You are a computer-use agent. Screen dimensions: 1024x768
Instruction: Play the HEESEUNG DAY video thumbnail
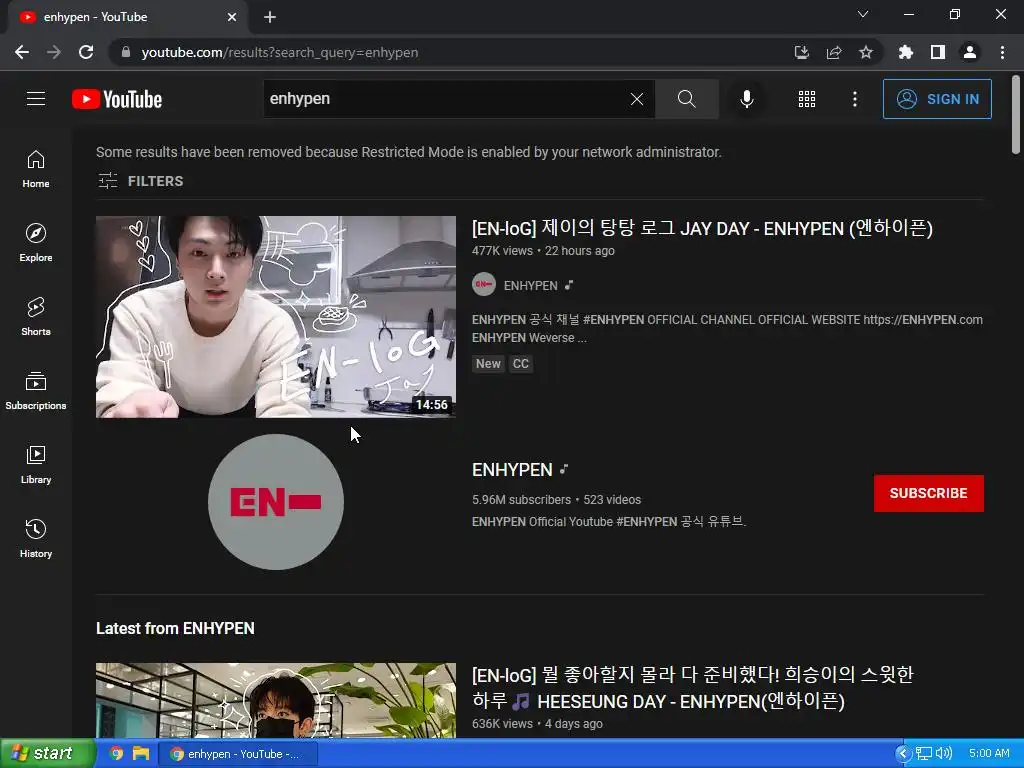(276, 700)
